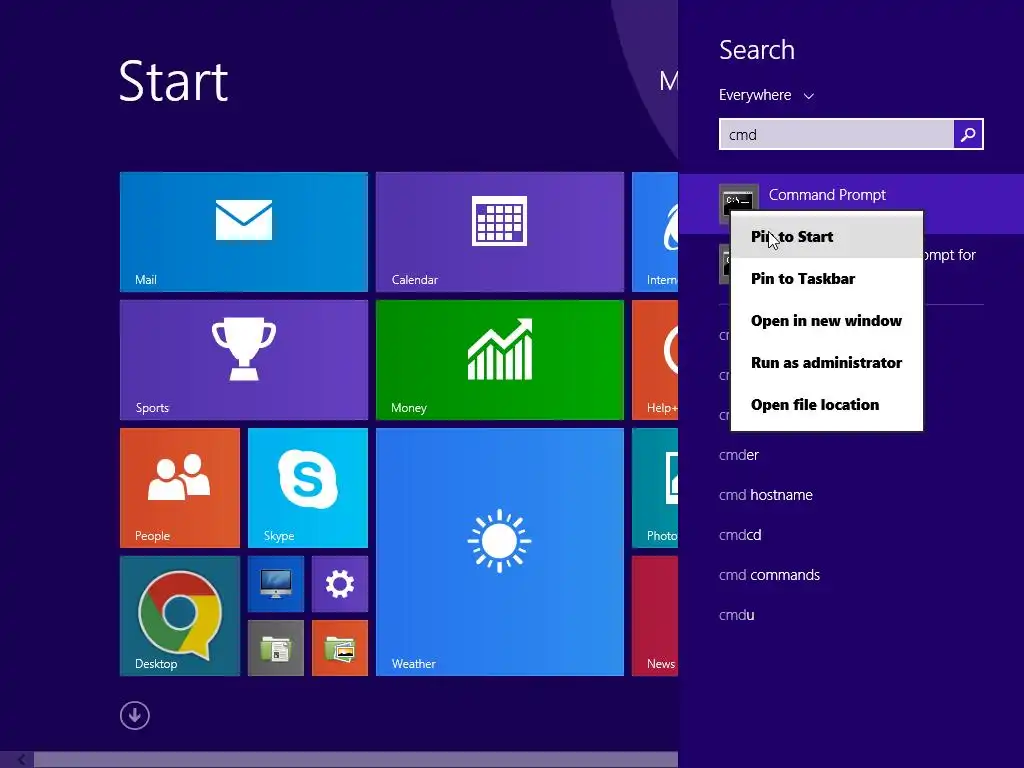The height and width of the screenshot is (768, 1024).
Task: Select the cmder suggestion
Action: point(739,455)
